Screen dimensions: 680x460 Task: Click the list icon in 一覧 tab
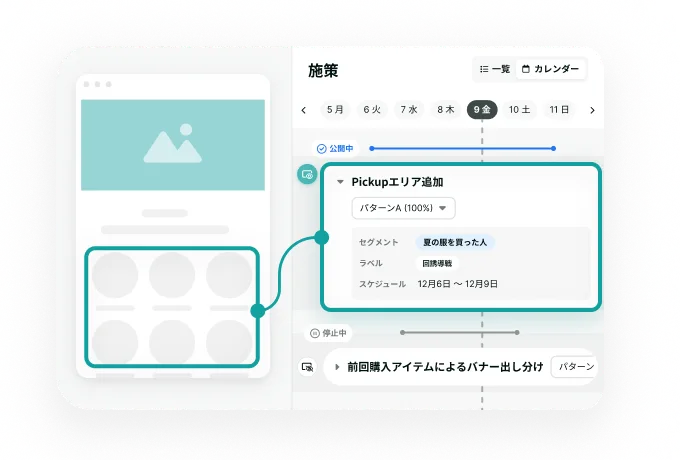(x=484, y=69)
